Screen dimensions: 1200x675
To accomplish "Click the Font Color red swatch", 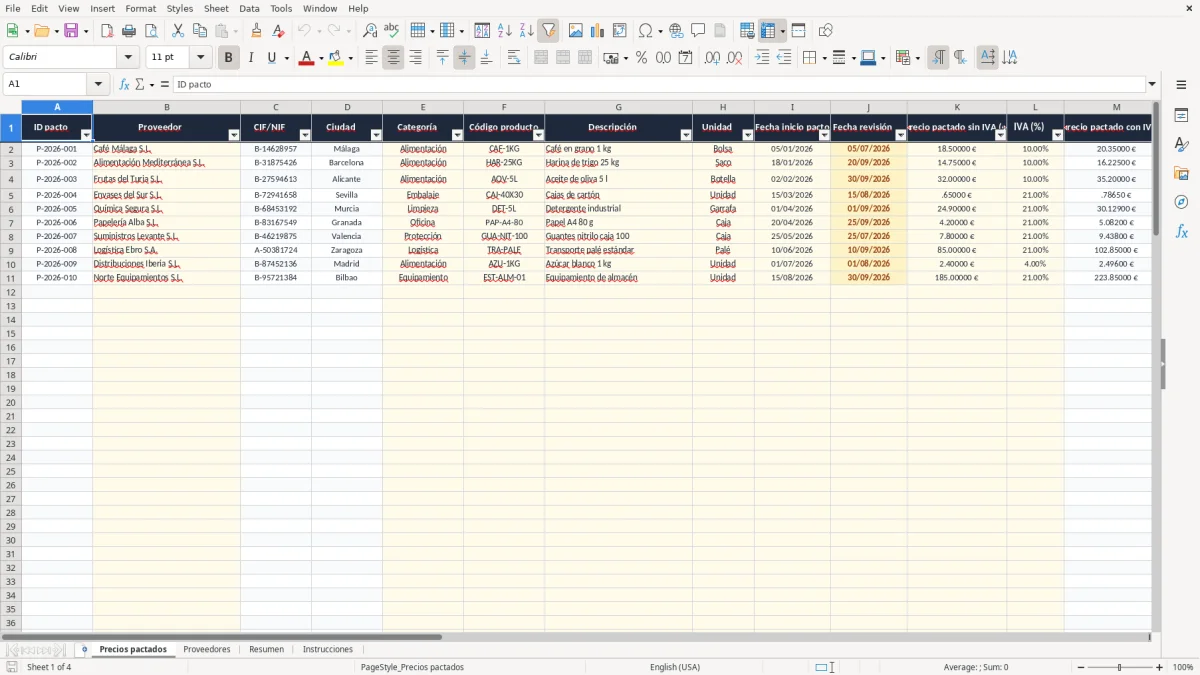I will [305, 58].
